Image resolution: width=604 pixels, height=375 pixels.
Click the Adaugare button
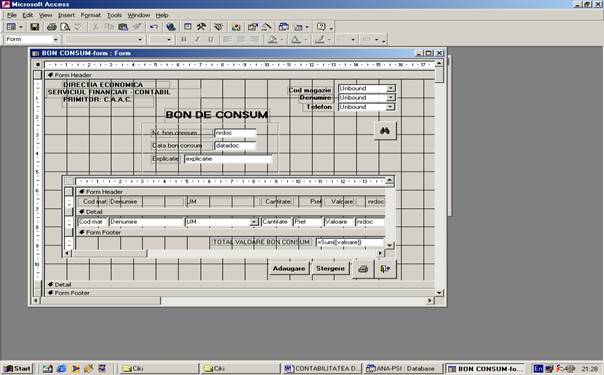click(289, 268)
